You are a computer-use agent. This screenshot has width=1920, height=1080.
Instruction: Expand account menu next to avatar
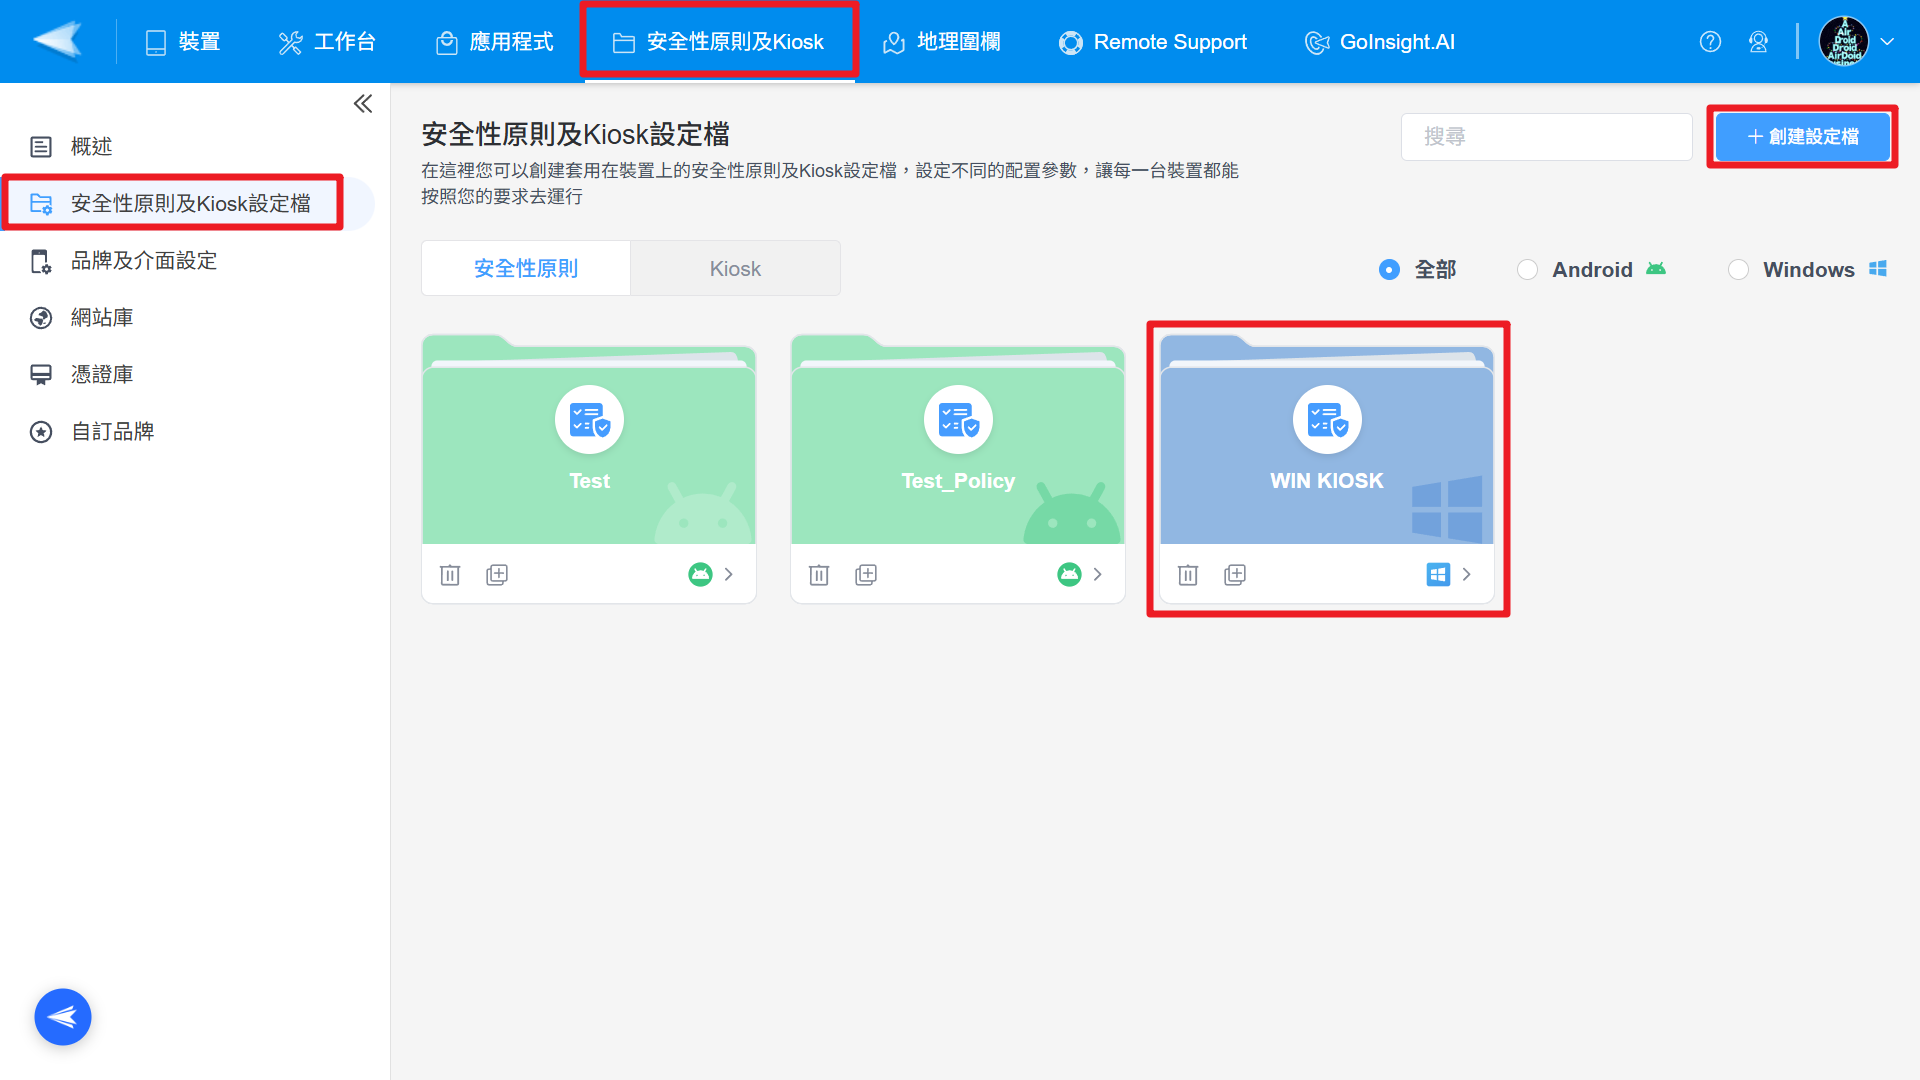[1887, 42]
